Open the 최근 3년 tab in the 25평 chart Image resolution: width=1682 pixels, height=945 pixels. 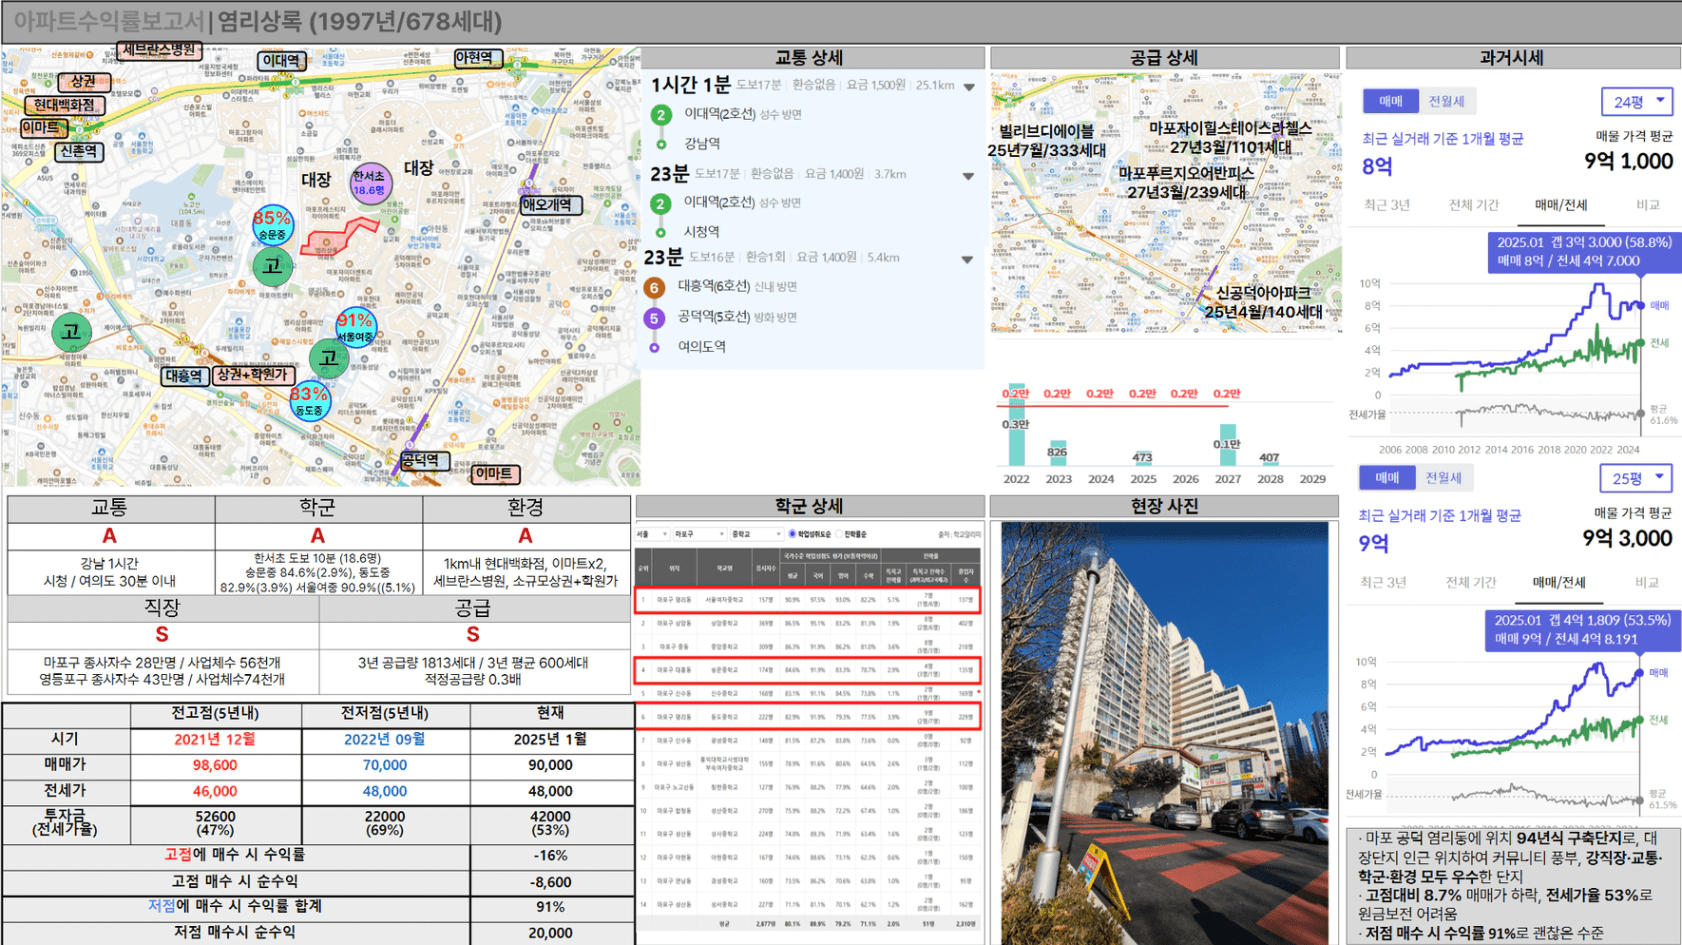pos(1383,582)
